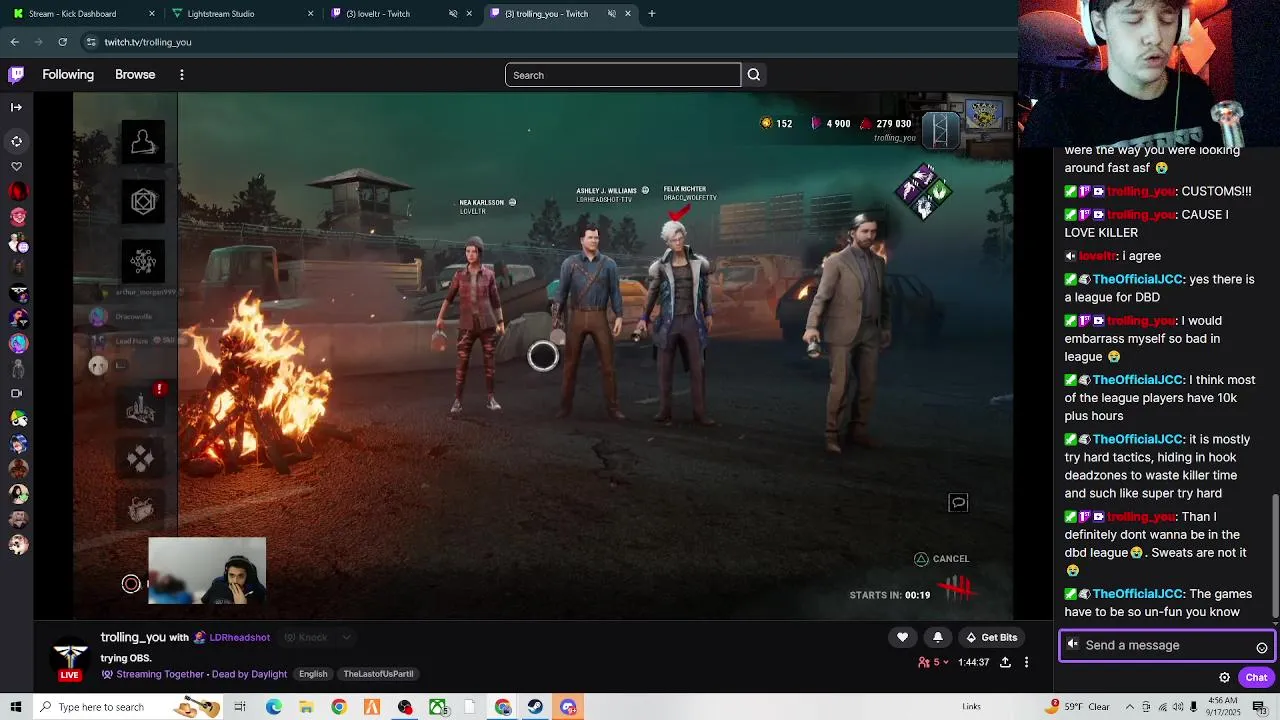Viewport: 1280px width, 720px height.
Task: Close the Lightstream Studio tab
Action: [310, 14]
